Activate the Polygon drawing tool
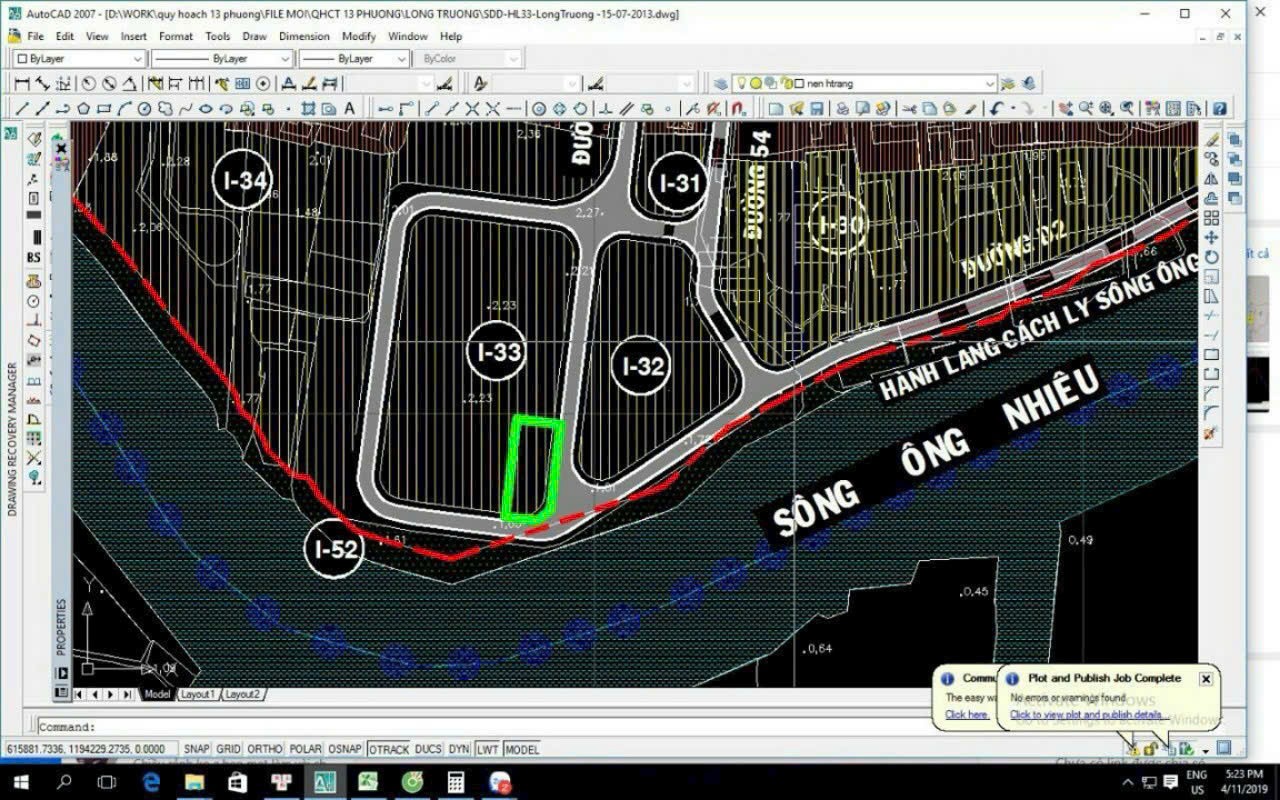This screenshot has width=1280, height=800. tap(82, 108)
